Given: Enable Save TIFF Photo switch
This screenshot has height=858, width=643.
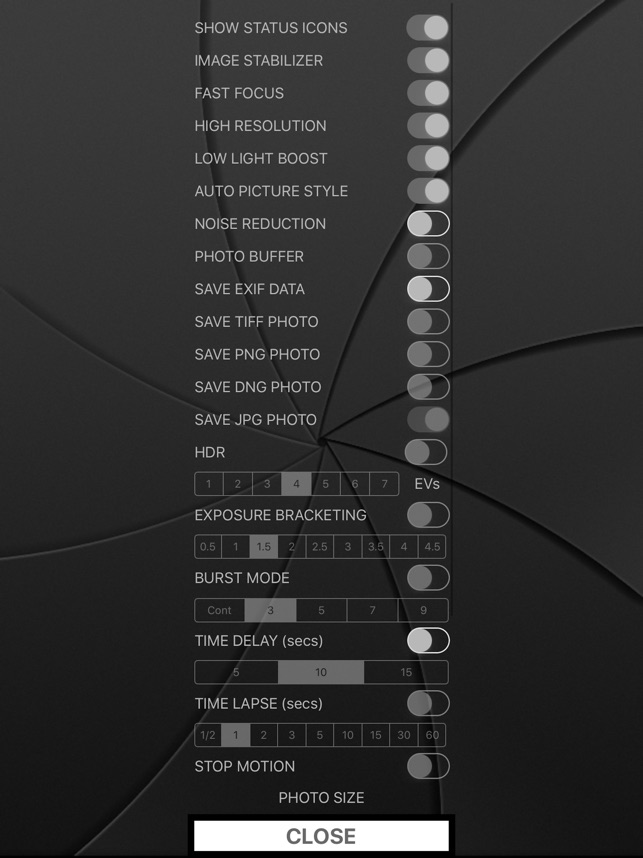Looking at the screenshot, I should pos(428,322).
